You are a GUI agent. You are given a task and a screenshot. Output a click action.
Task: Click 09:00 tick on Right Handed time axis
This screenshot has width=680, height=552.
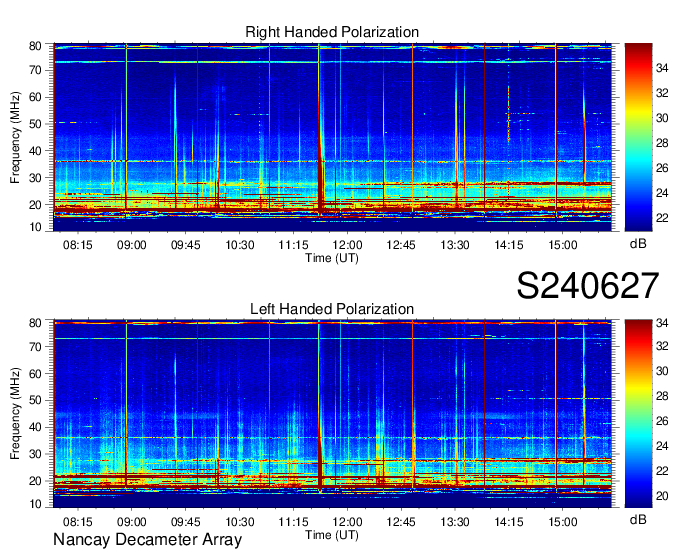[x=131, y=245]
